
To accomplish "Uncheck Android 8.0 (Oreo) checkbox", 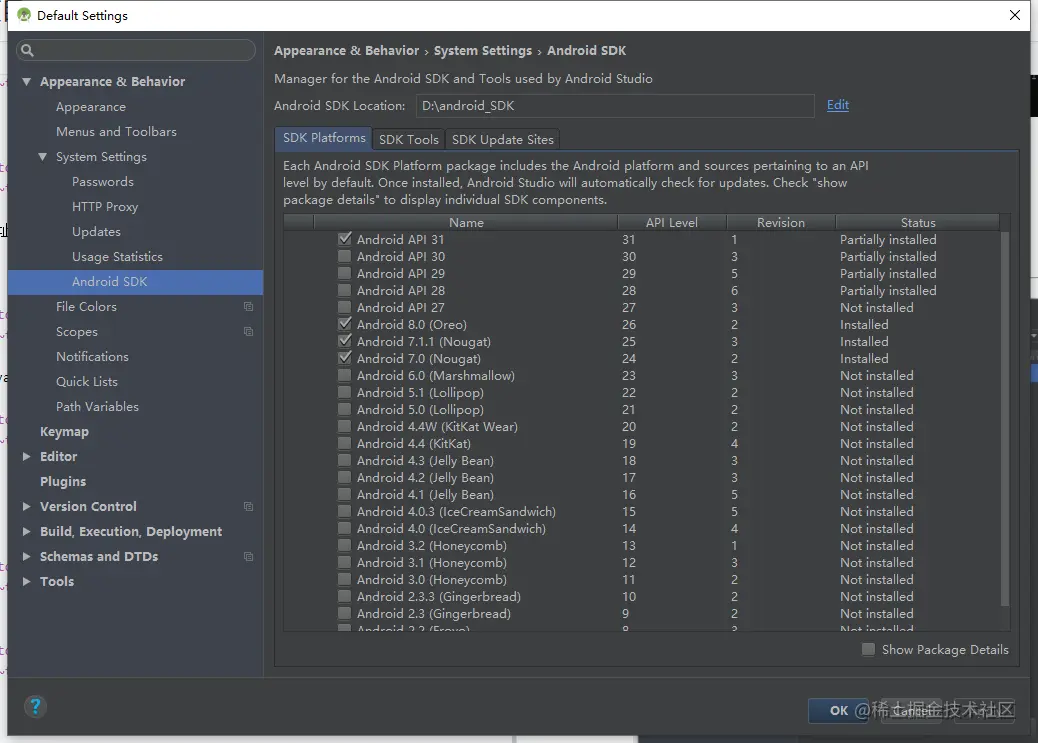I will click(344, 324).
